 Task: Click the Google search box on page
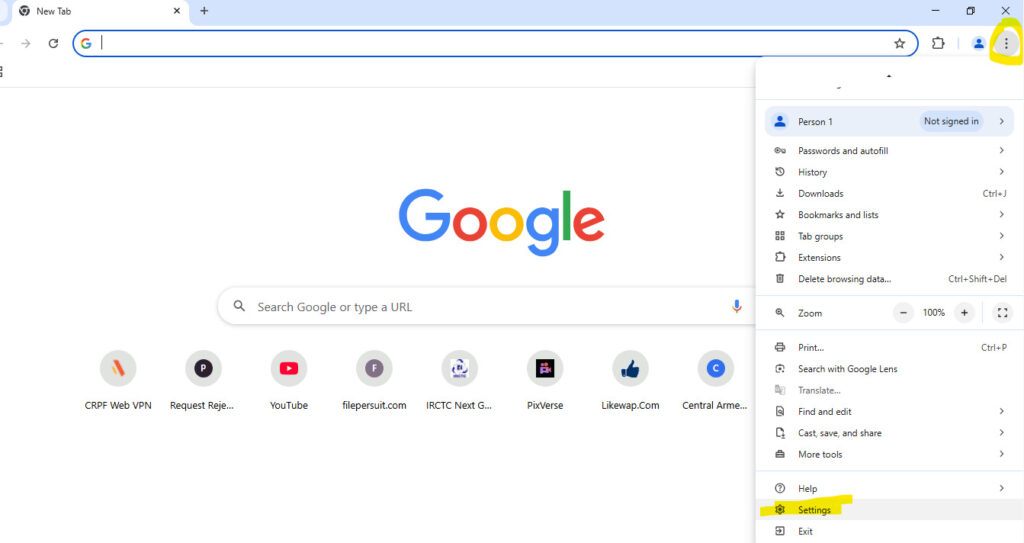click(487, 306)
